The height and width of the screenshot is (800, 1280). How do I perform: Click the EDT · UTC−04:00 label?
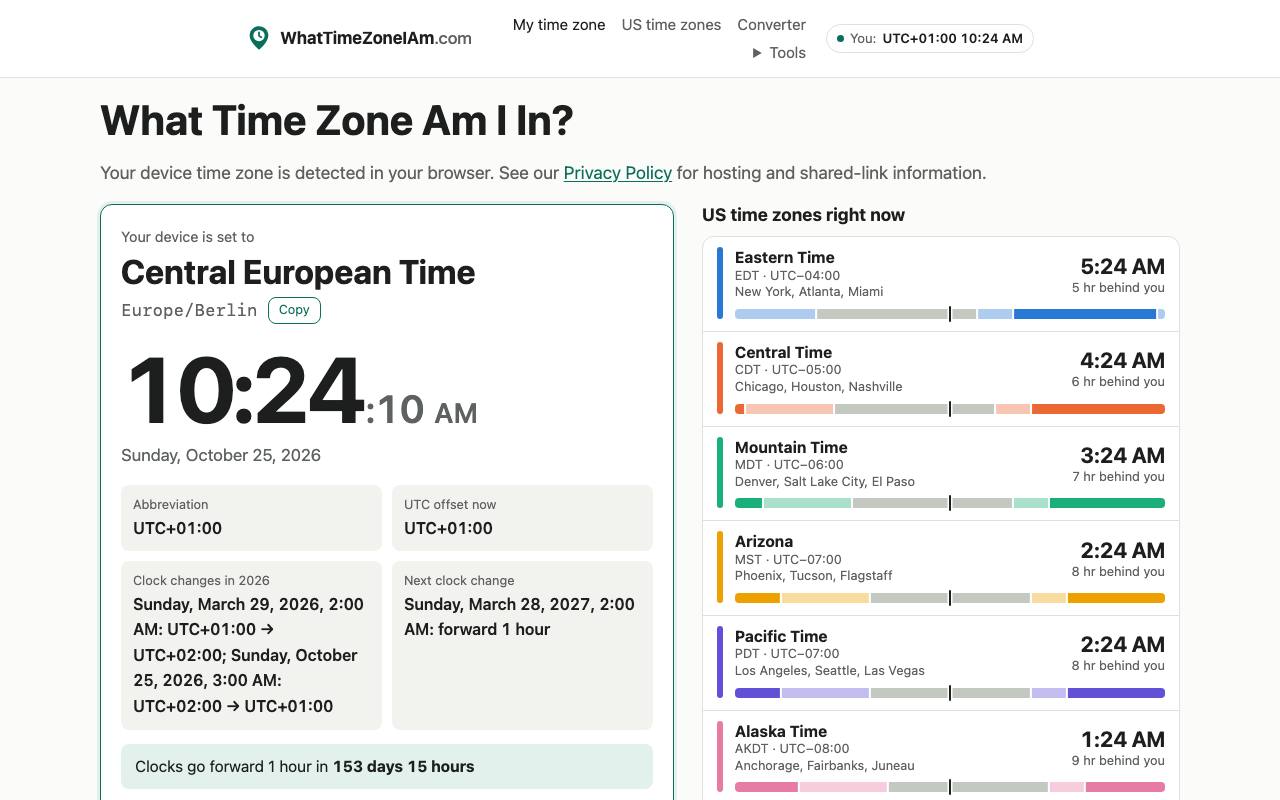(x=787, y=276)
